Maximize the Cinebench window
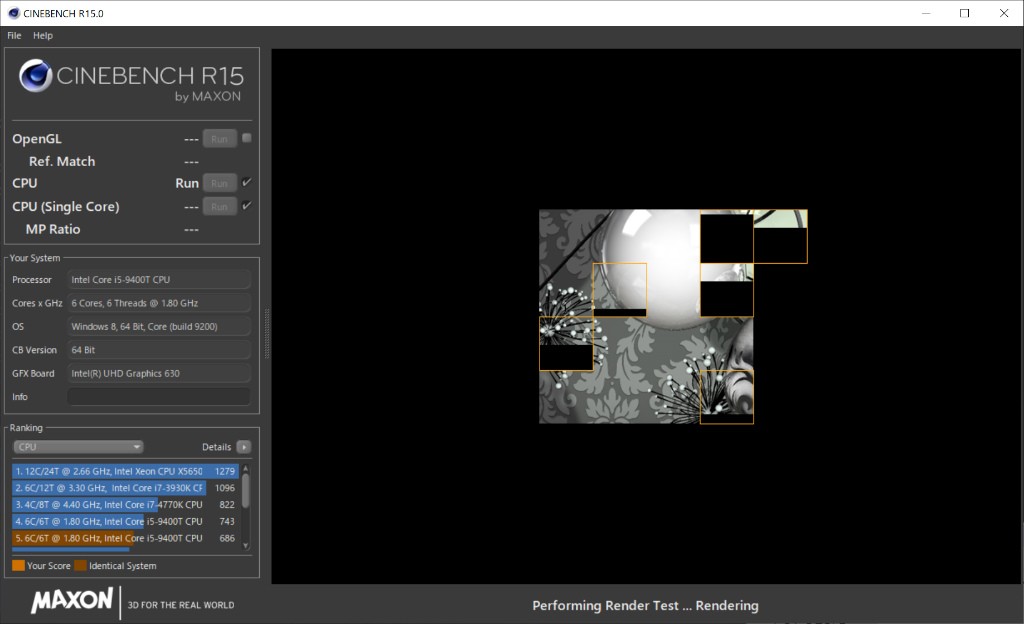The image size is (1024, 624). (x=964, y=13)
